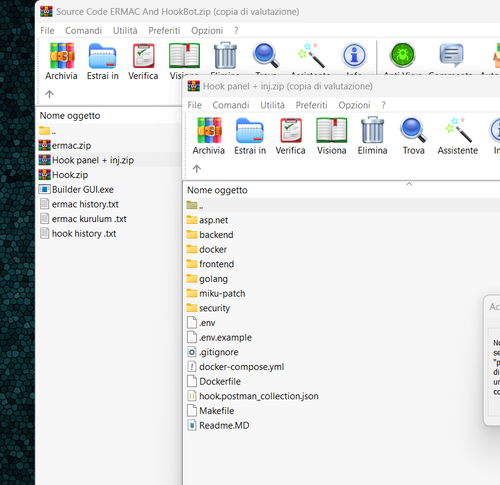This screenshot has width=500, height=485.
Task: Click Estrai in icon in Source Code ERMAC window
Action: tap(102, 56)
